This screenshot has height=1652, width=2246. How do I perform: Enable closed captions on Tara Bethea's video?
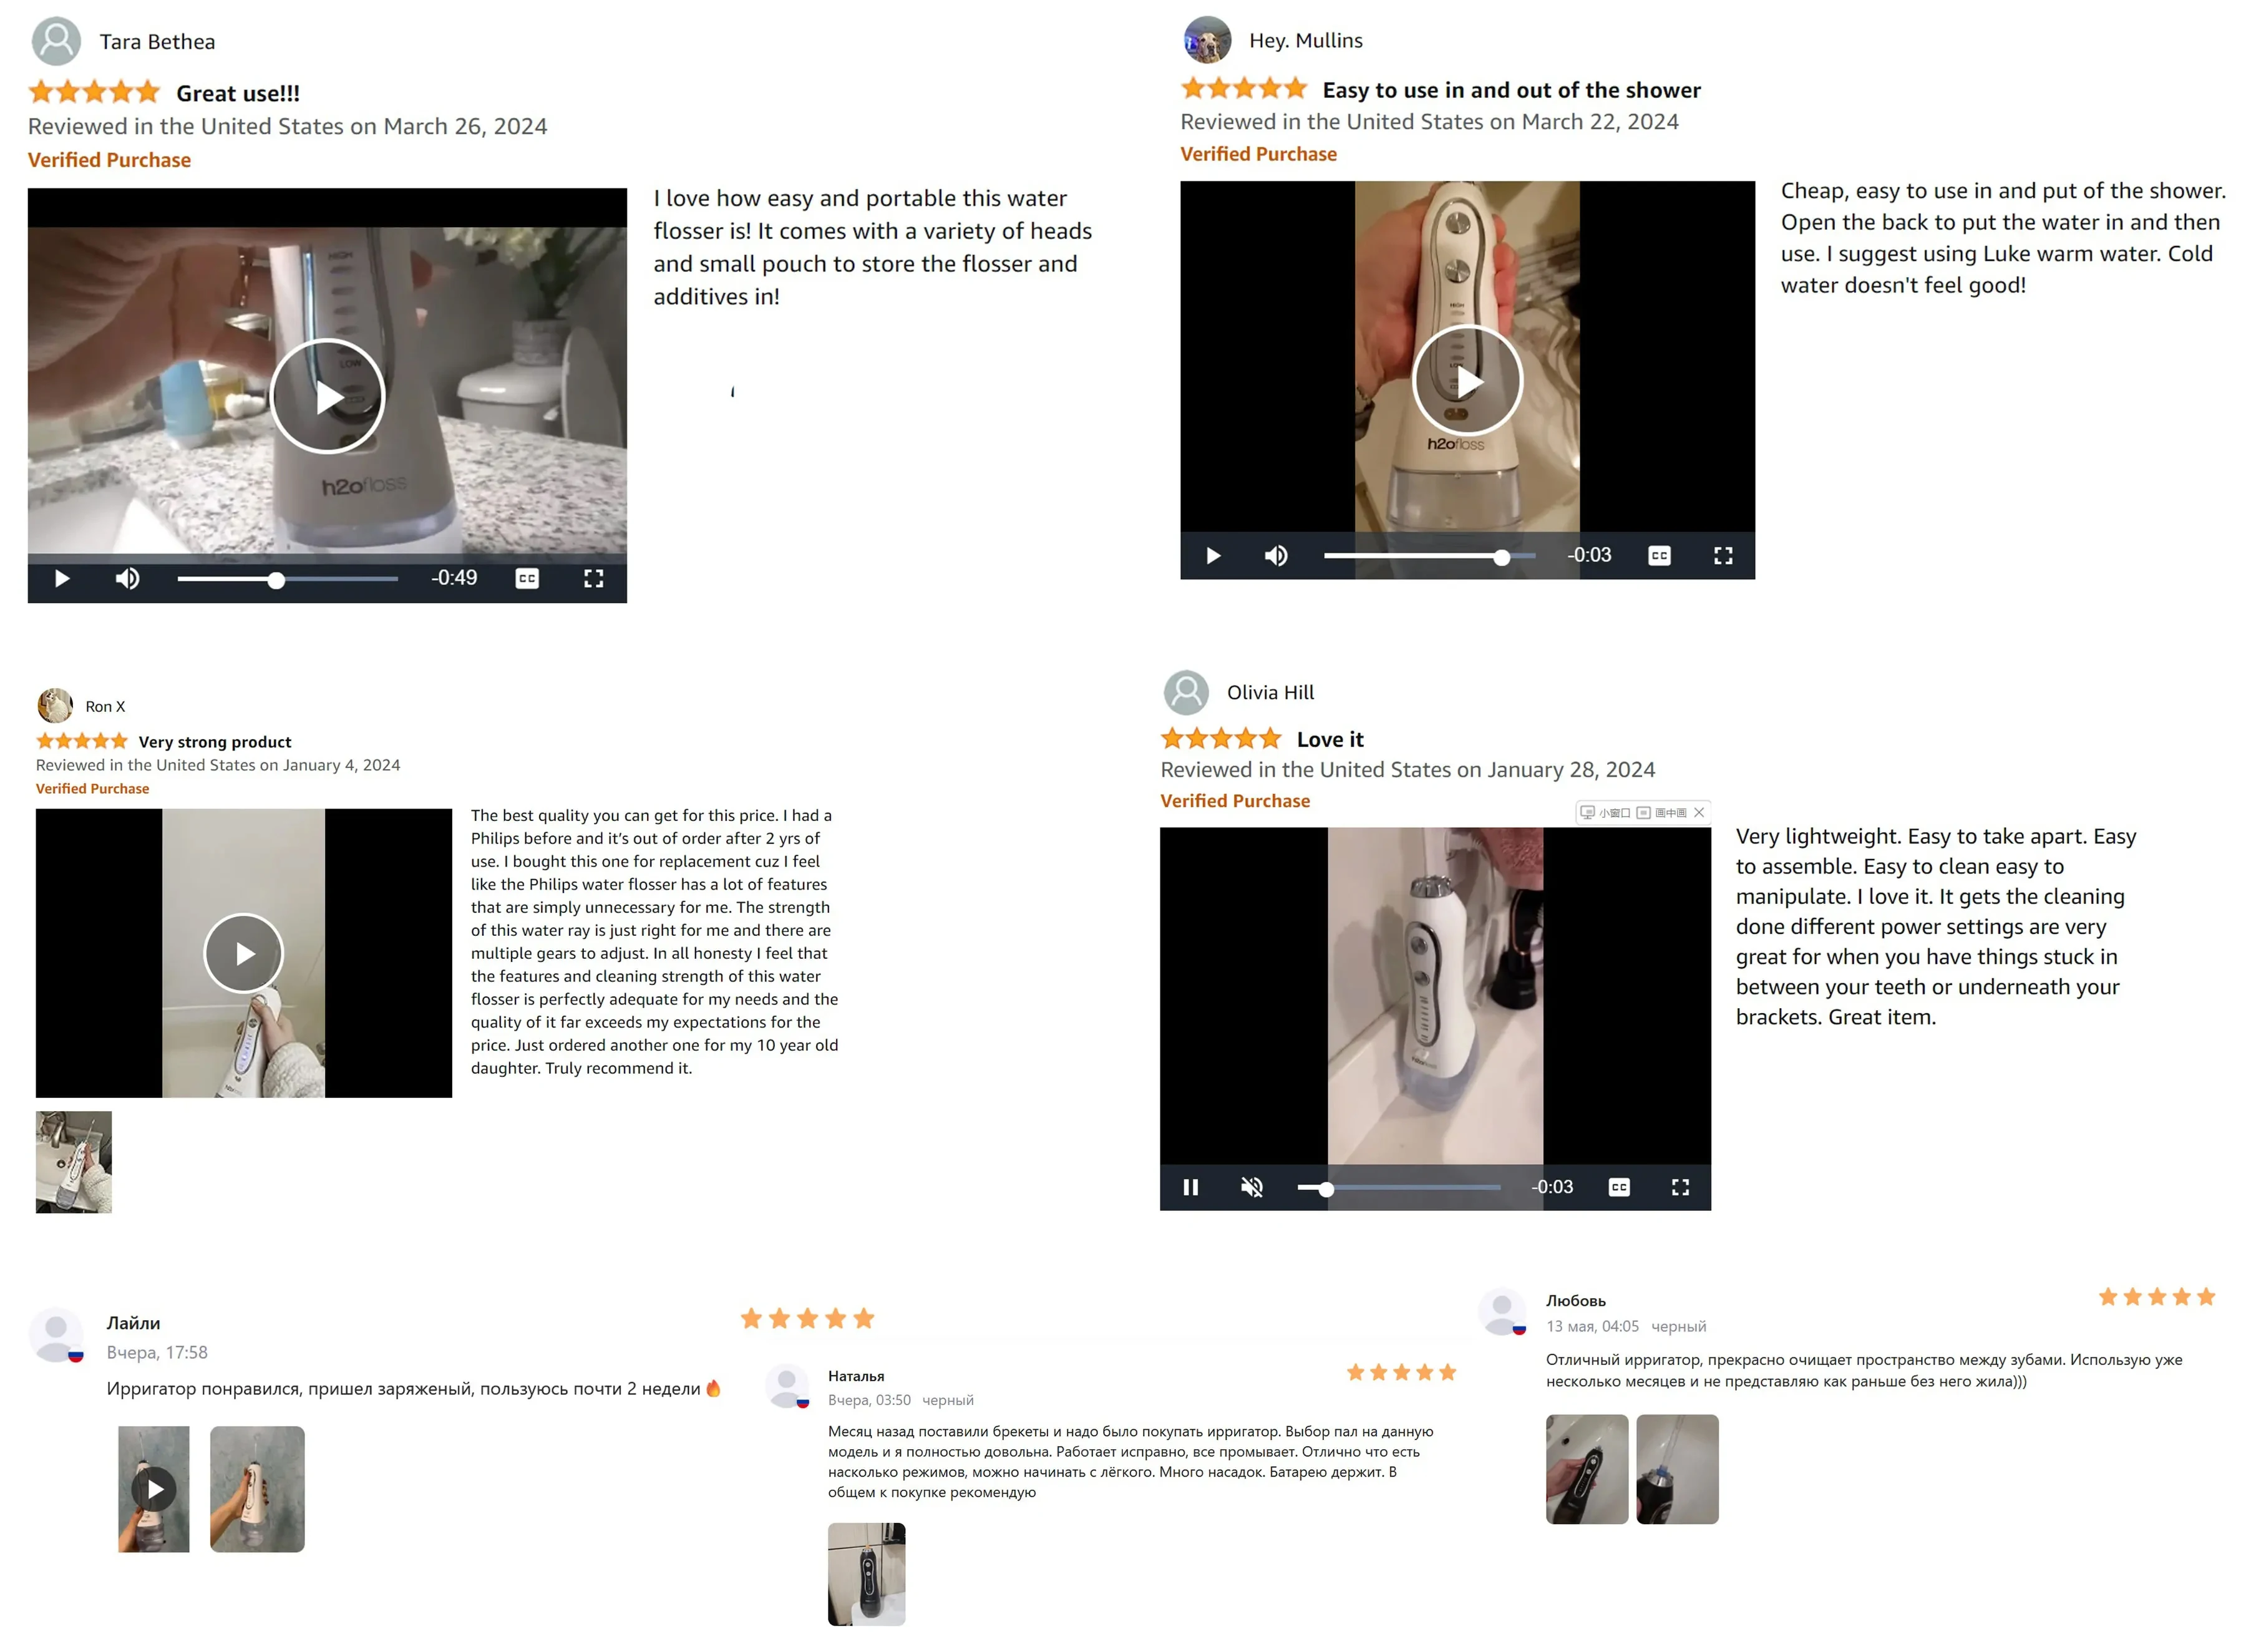click(x=527, y=579)
